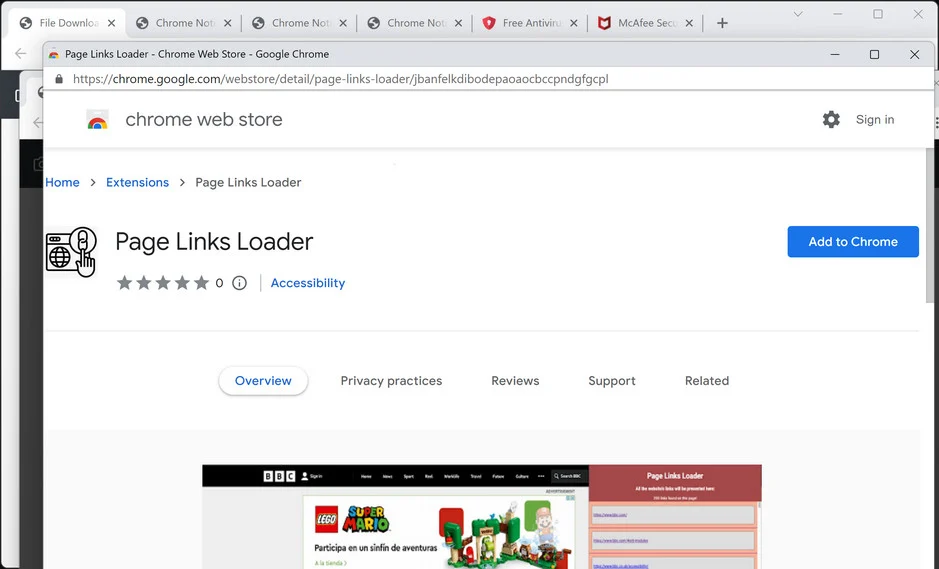Screen dimensions: 939x569
Task: Go back in the background Chrome window
Action: [x=21, y=53]
